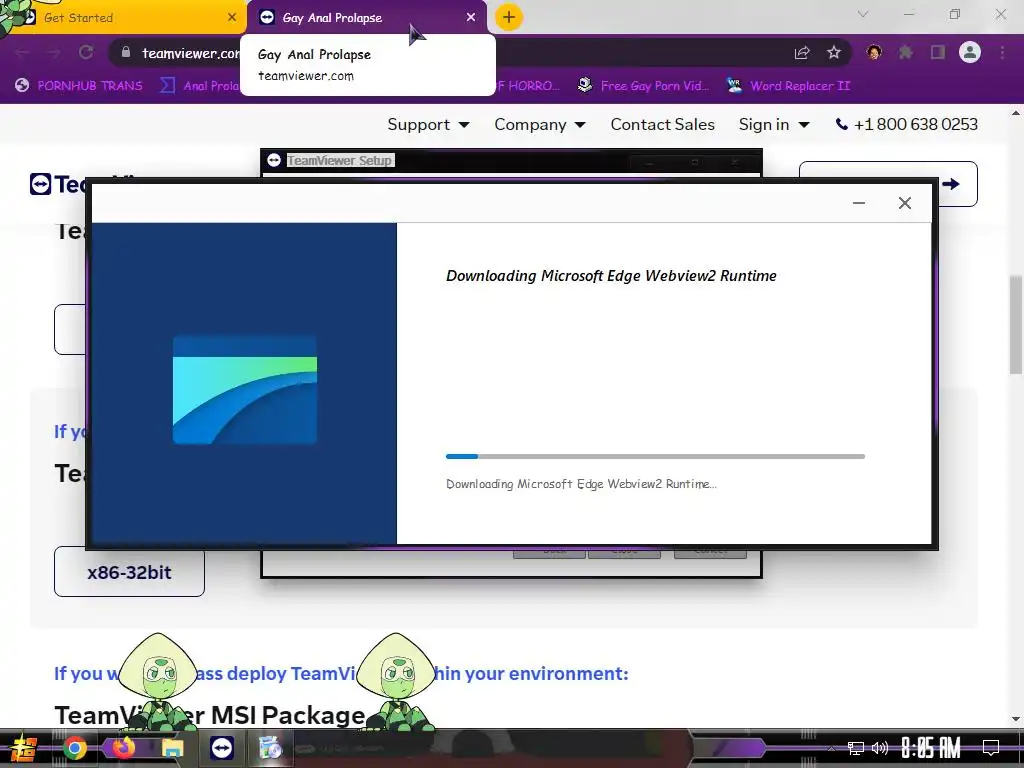
Task: Open a new tab with plus button
Action: [x=509, y=18]
